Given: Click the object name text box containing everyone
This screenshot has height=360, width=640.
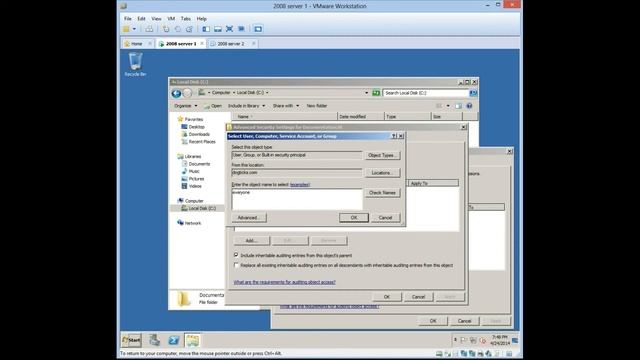Looking at the screenshot, I should (297, 199).
